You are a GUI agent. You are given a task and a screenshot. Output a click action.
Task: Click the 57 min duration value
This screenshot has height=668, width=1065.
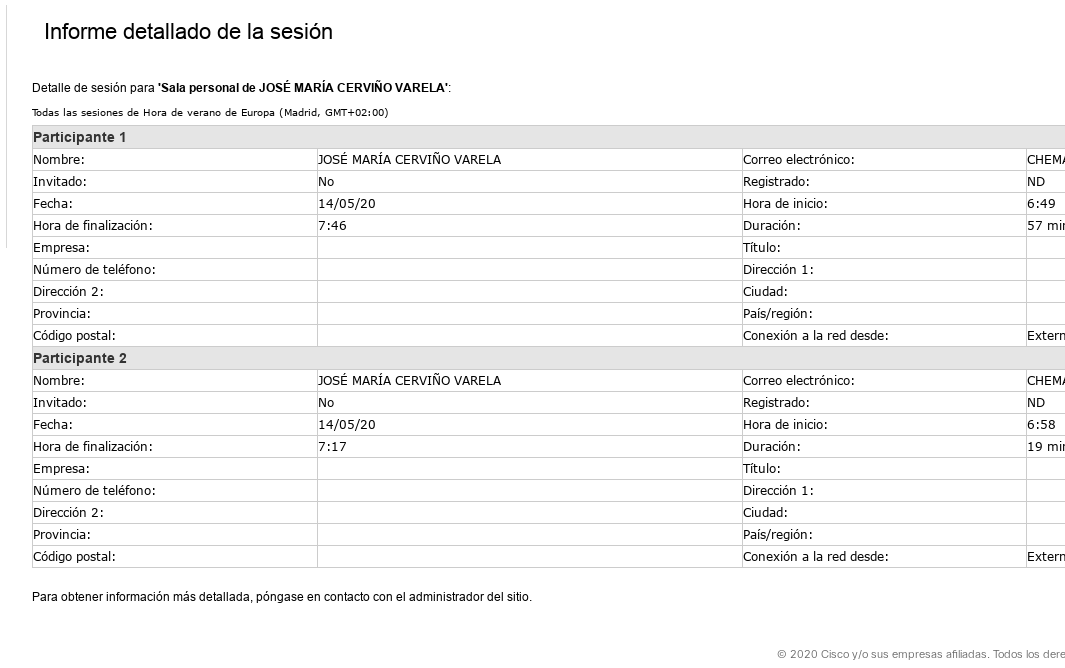(1045, 226)
